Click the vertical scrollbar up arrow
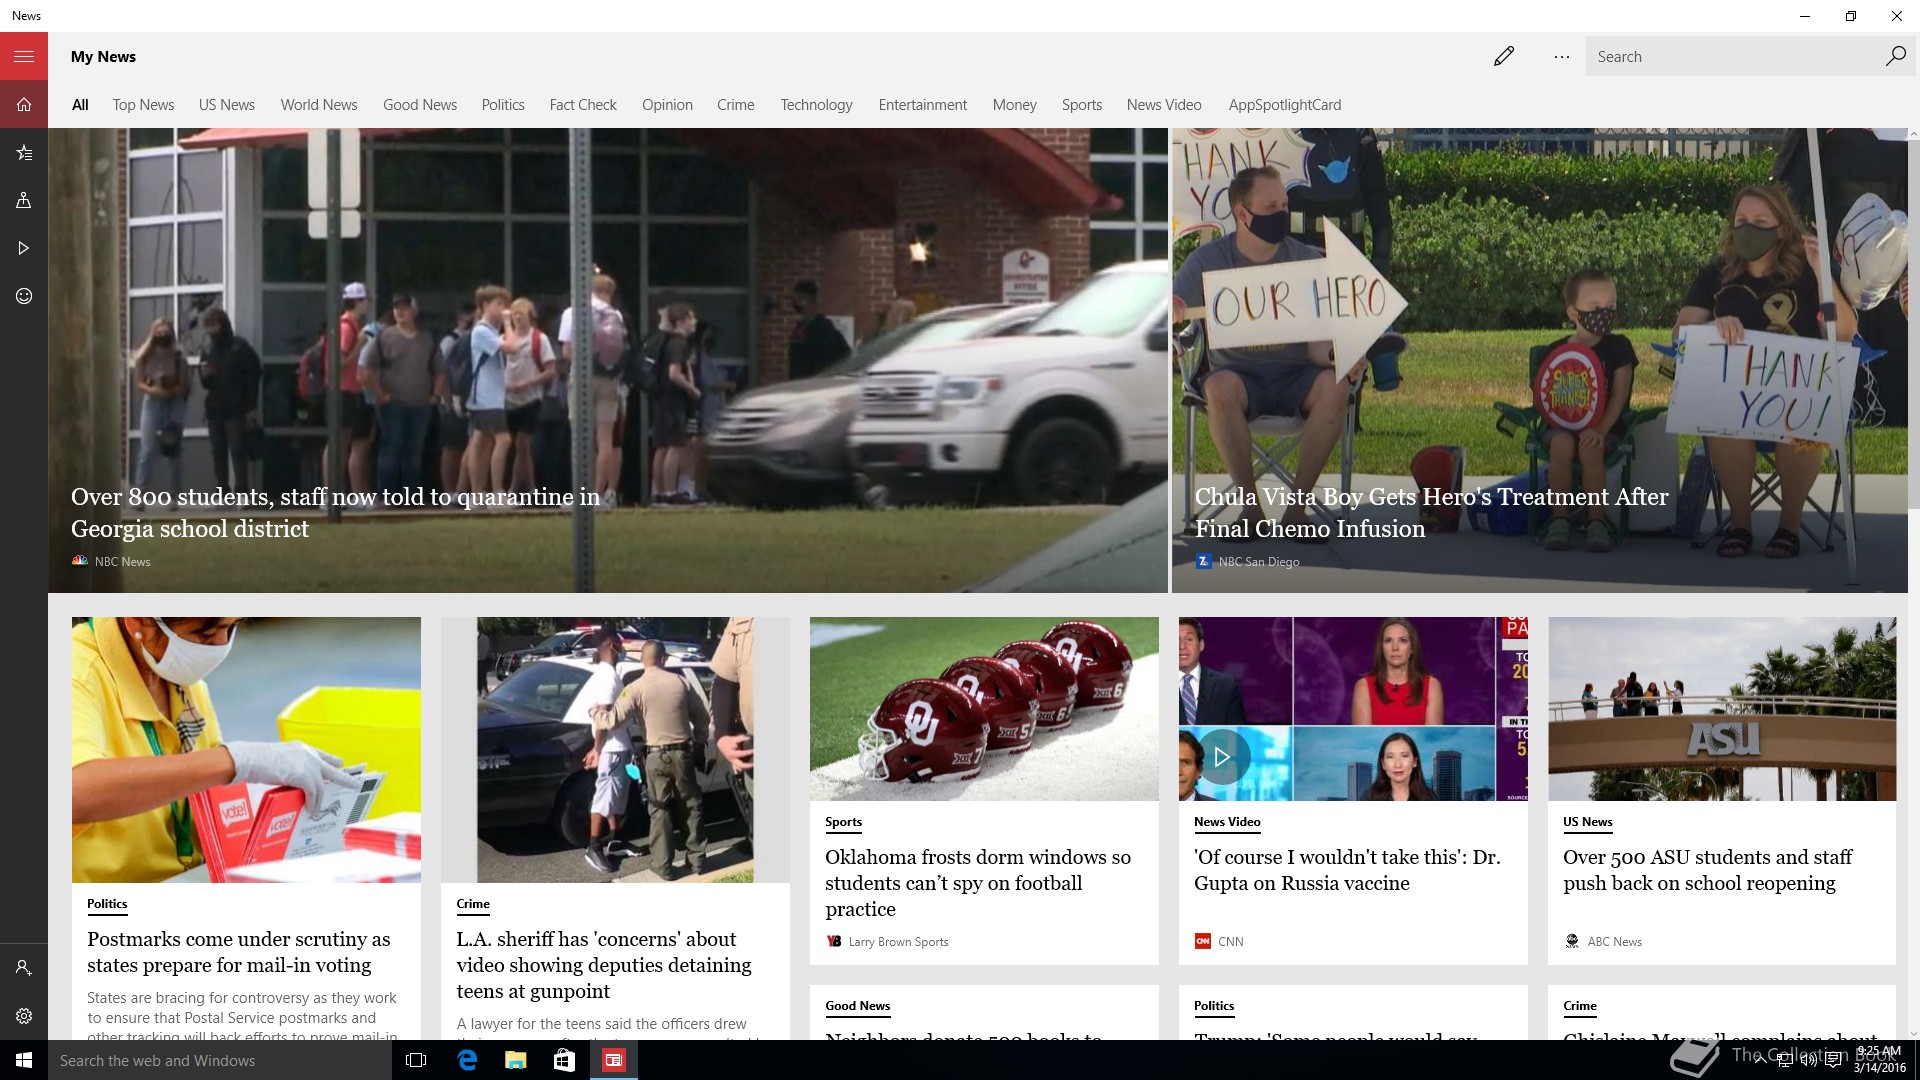This screenshot has height=1080, width=1920. (1914, 134)
